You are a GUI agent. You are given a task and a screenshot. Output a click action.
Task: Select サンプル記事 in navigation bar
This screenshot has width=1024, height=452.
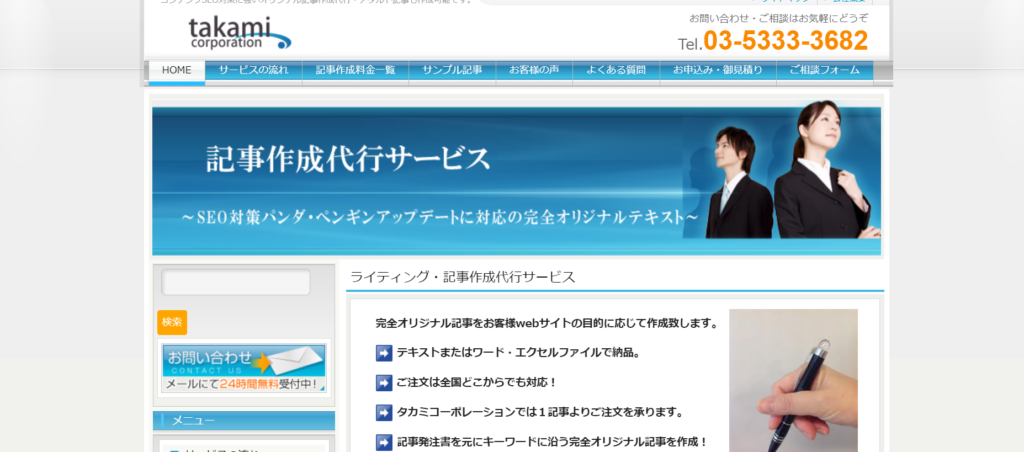[x=452, y=71]
